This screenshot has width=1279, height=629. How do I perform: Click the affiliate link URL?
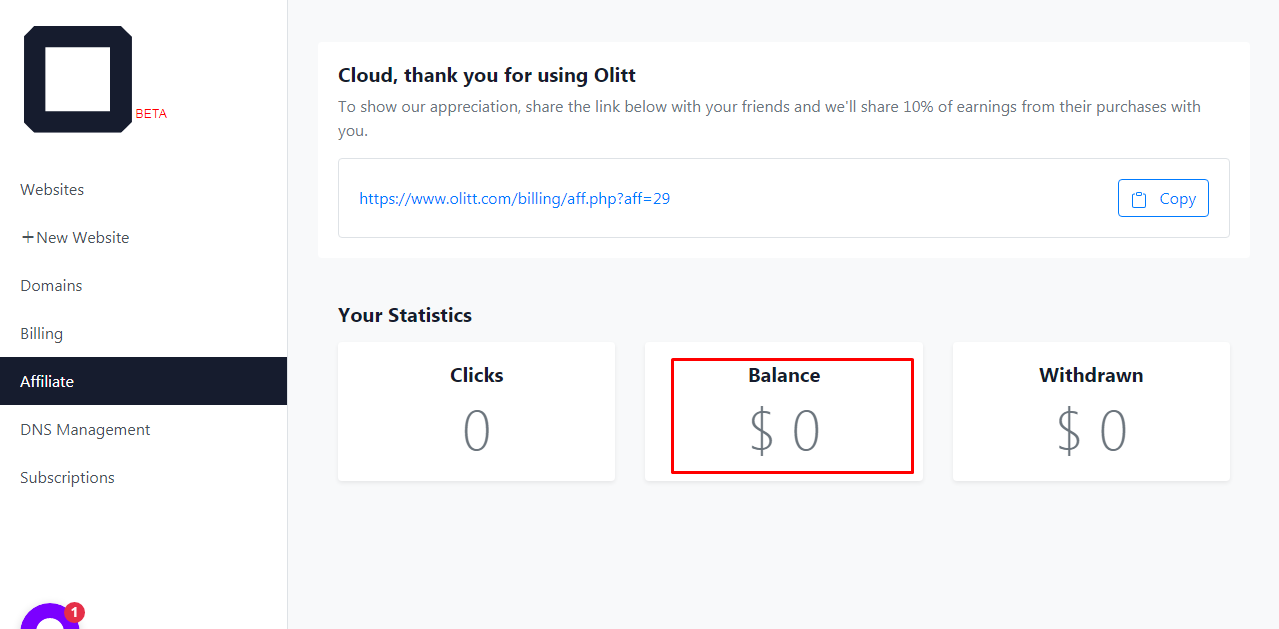coord(515,198)
